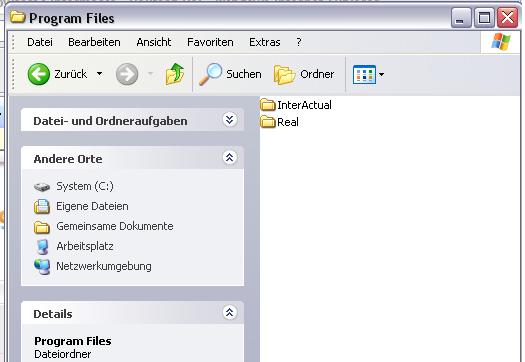Maximize the Program Files window
Image resolution: width=525 pixels, height=362 pixels.
tap(484, 18)
